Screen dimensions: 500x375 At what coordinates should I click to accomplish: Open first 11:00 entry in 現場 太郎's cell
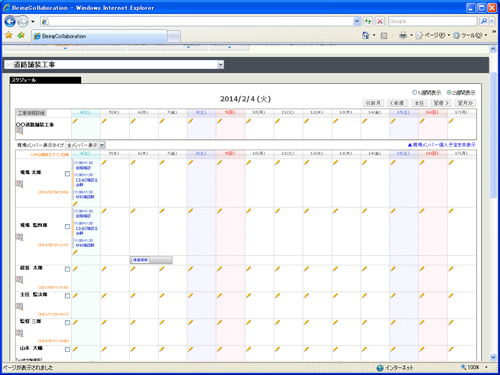pos(83,165)
